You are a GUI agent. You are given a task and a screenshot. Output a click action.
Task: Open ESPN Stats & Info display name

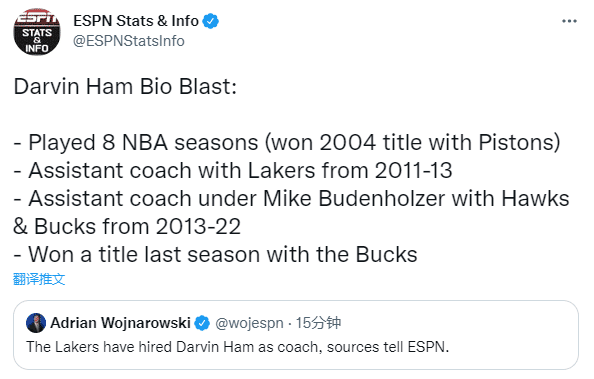click(136, 21)
